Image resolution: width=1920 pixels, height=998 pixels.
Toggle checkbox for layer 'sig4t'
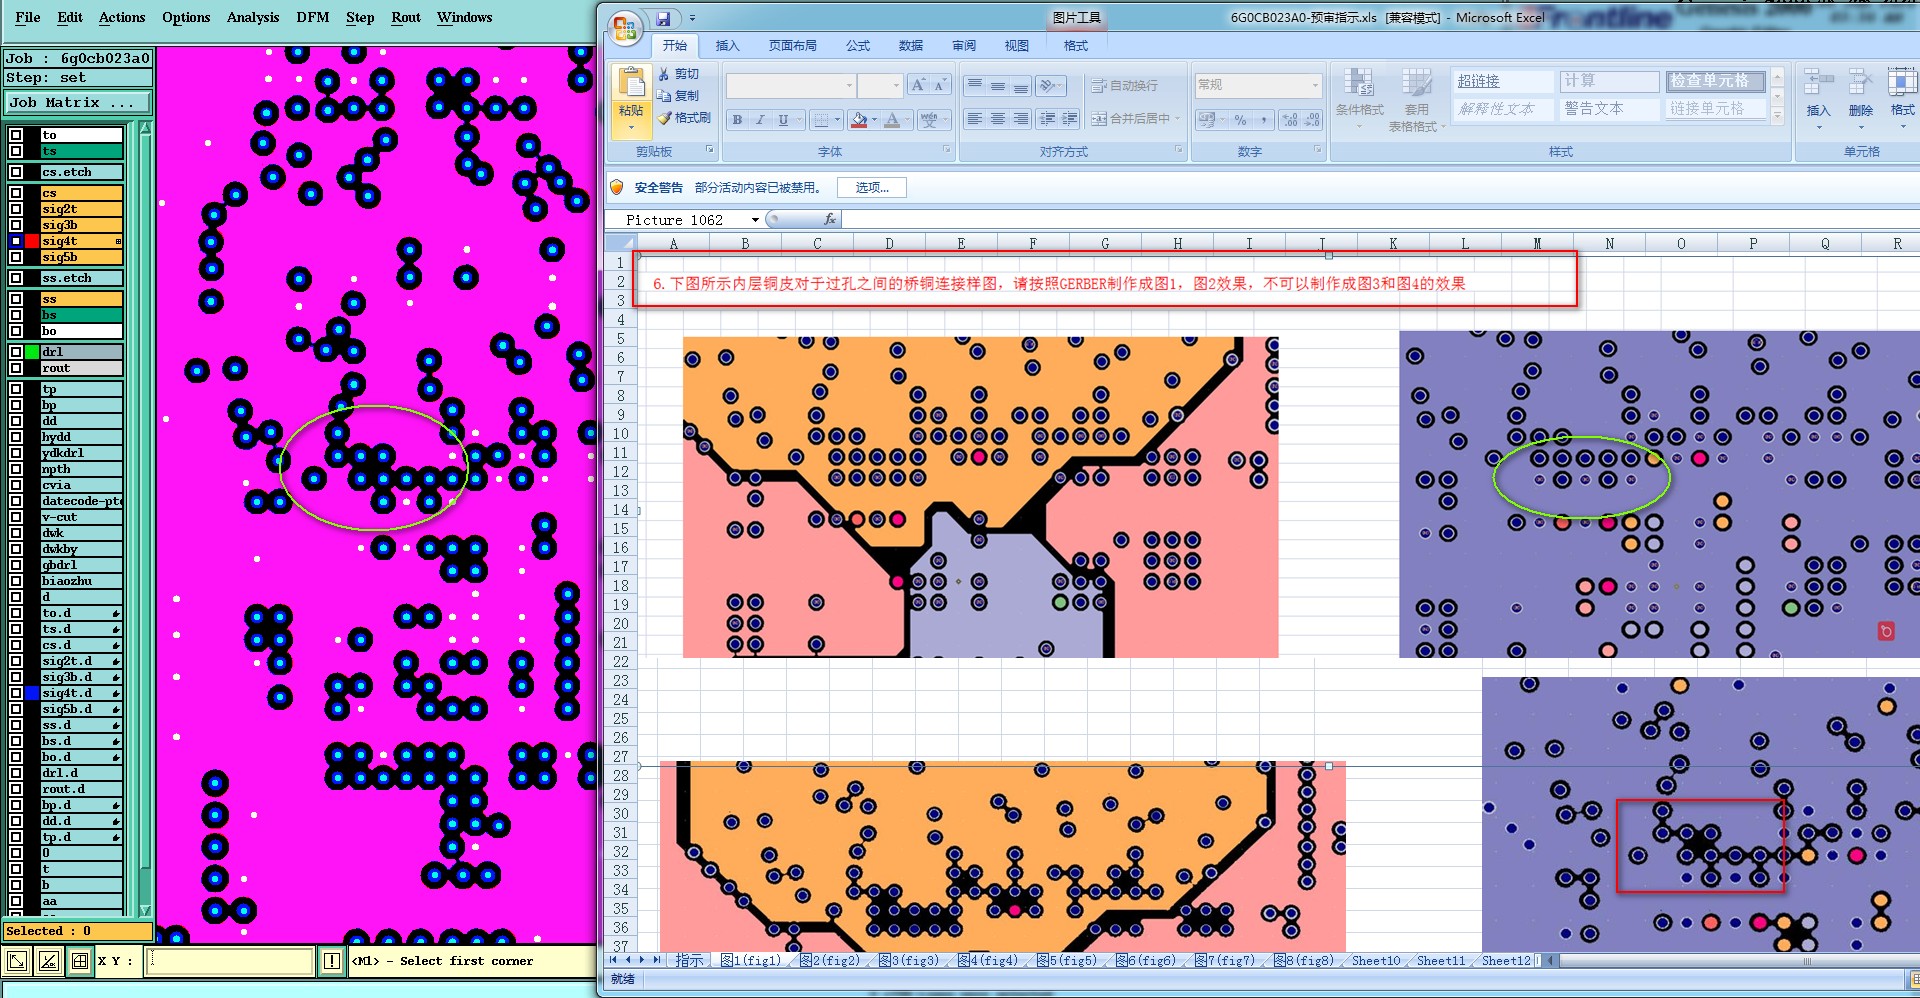pos(16,241)
